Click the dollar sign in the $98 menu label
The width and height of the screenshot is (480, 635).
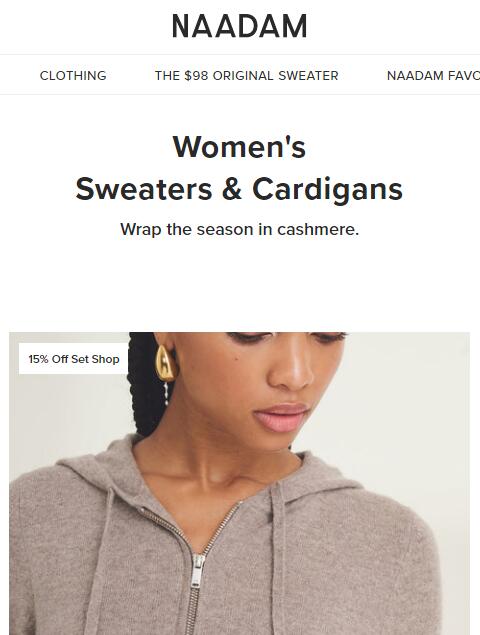(188, 76)
